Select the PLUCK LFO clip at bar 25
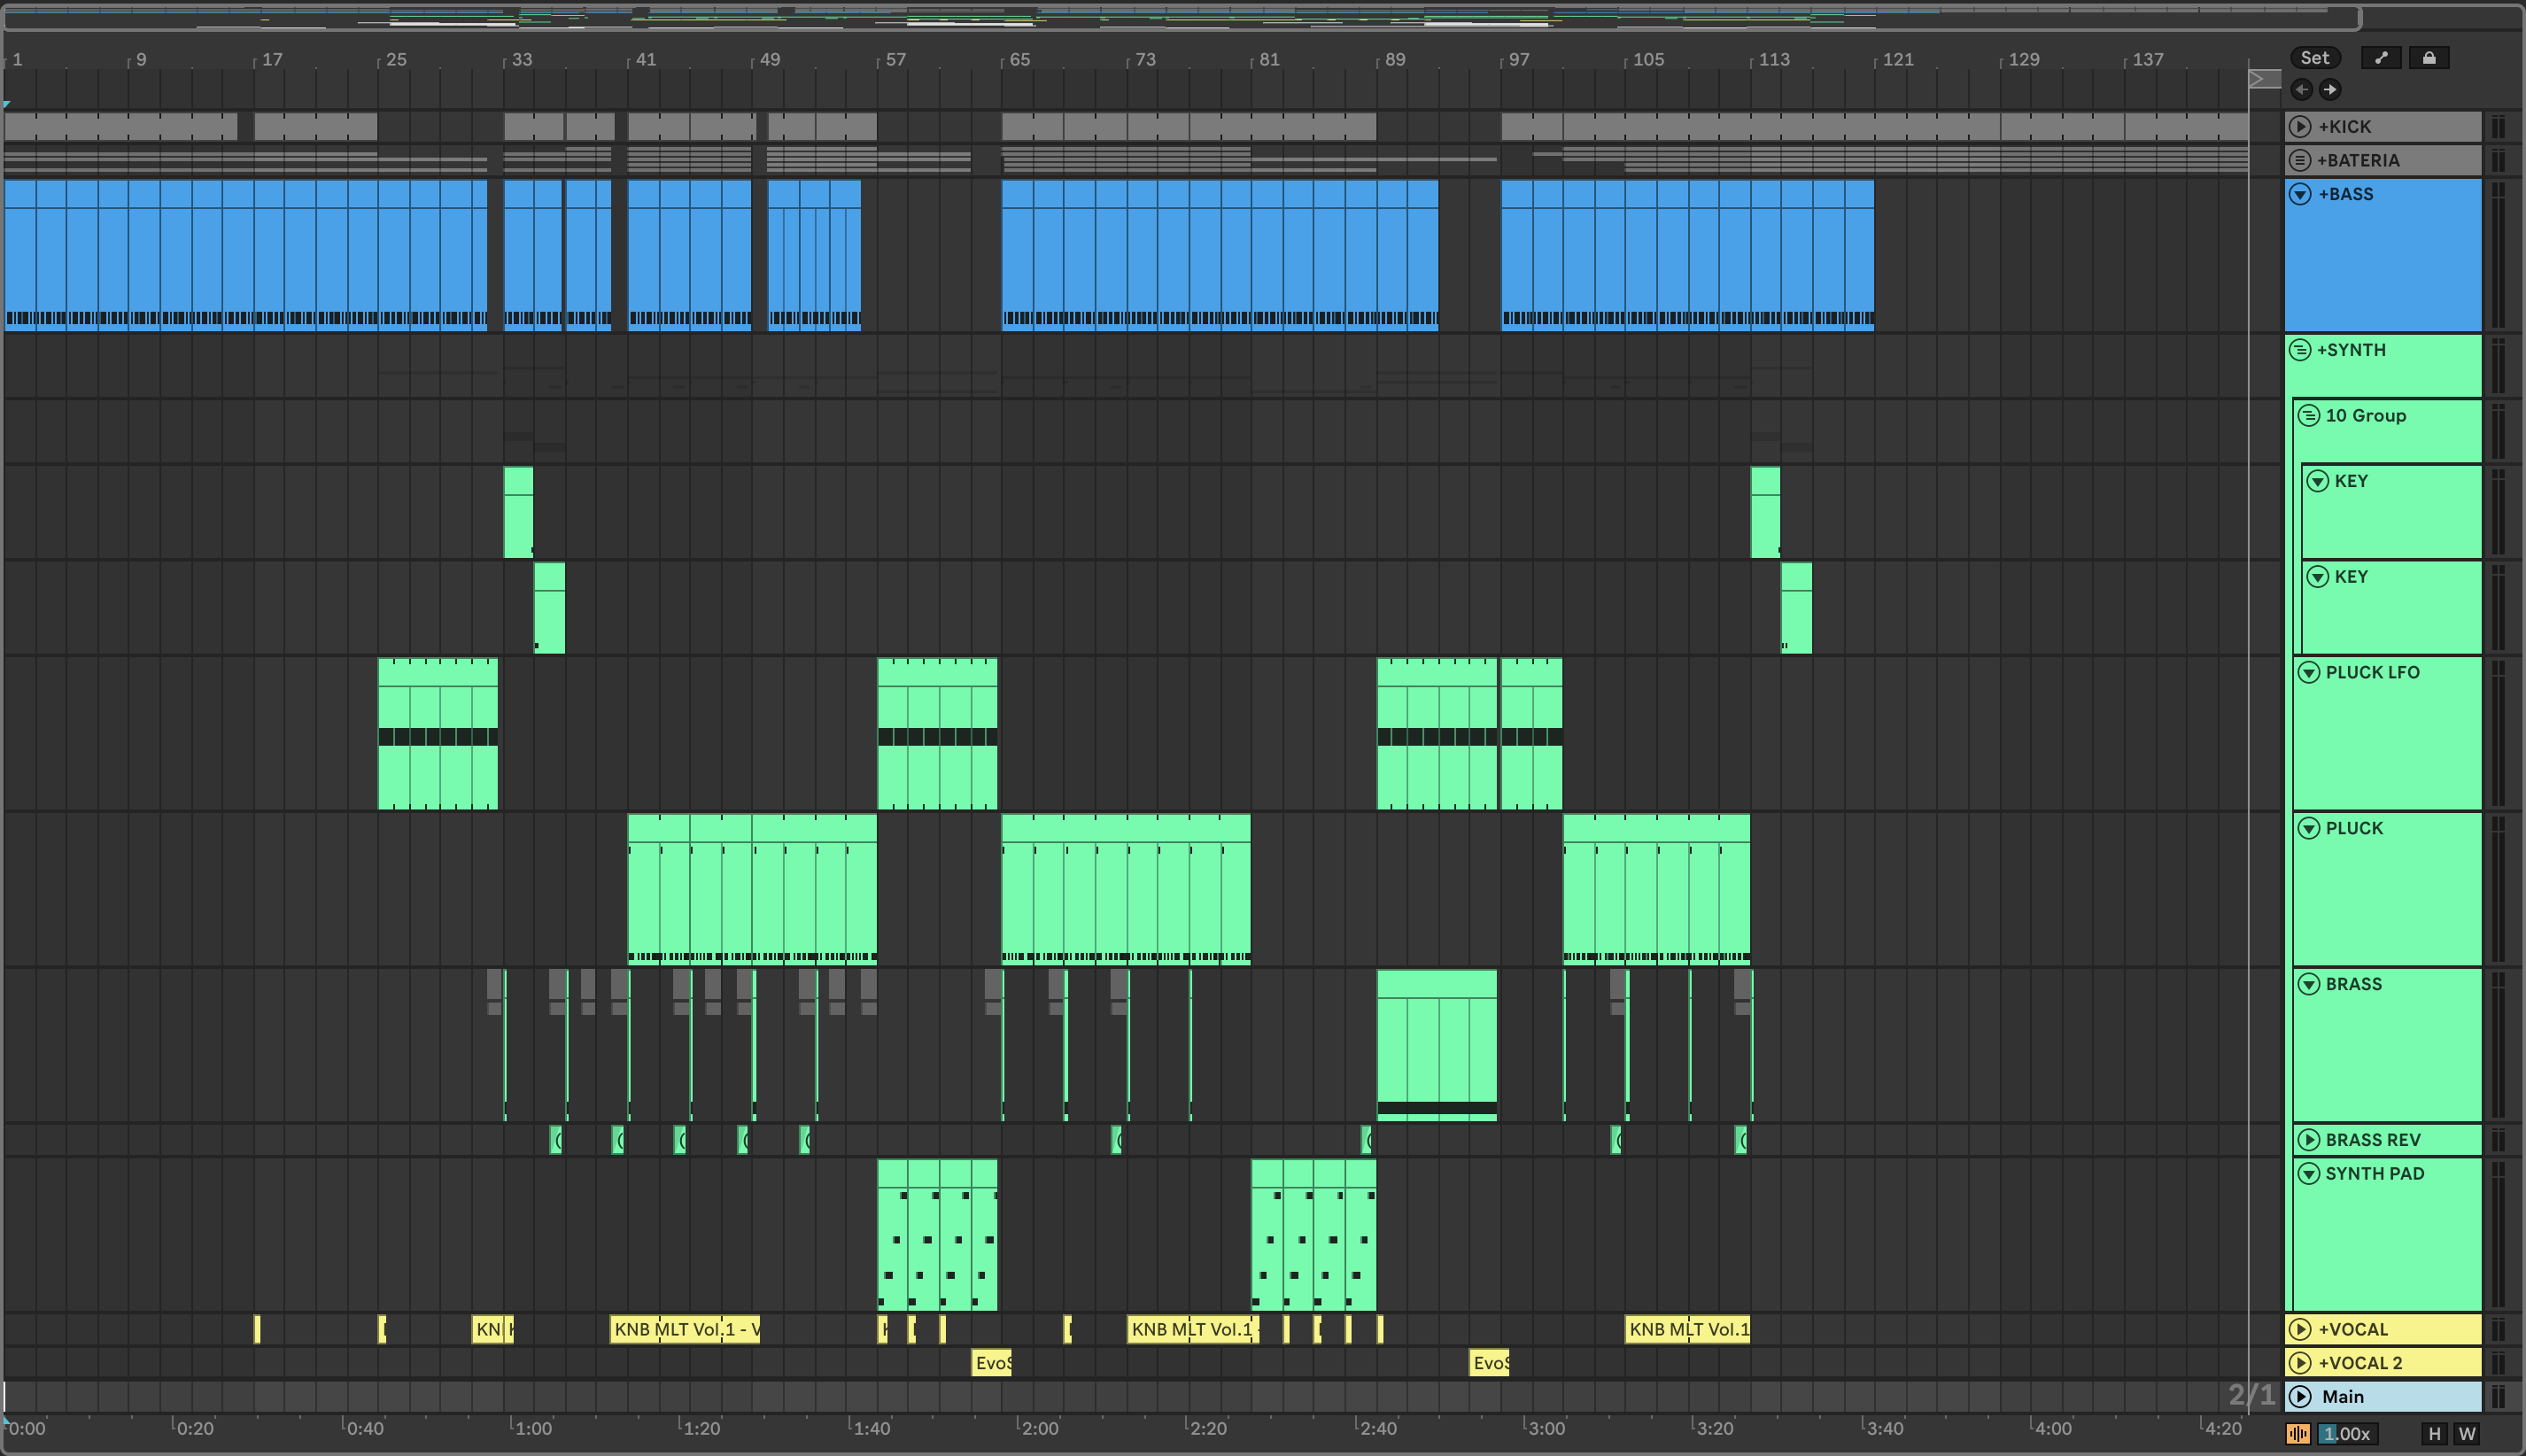Image resolution: width=2526 pixels, height=1456 pixels. pyautogui.click(x=438, y=733)
